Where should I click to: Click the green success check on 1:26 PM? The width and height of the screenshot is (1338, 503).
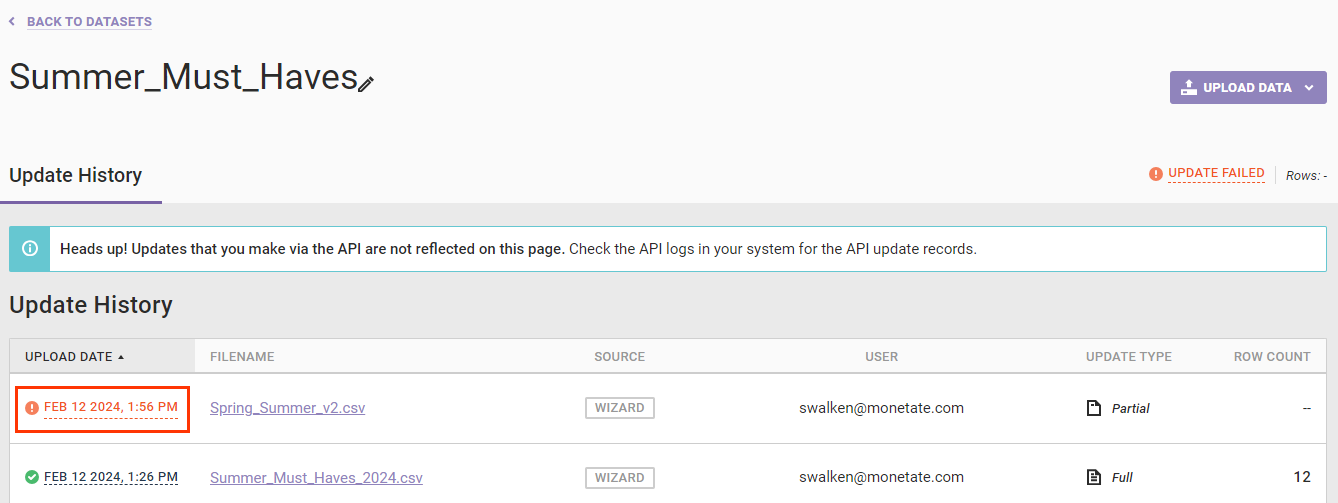[x=32, y=477]
